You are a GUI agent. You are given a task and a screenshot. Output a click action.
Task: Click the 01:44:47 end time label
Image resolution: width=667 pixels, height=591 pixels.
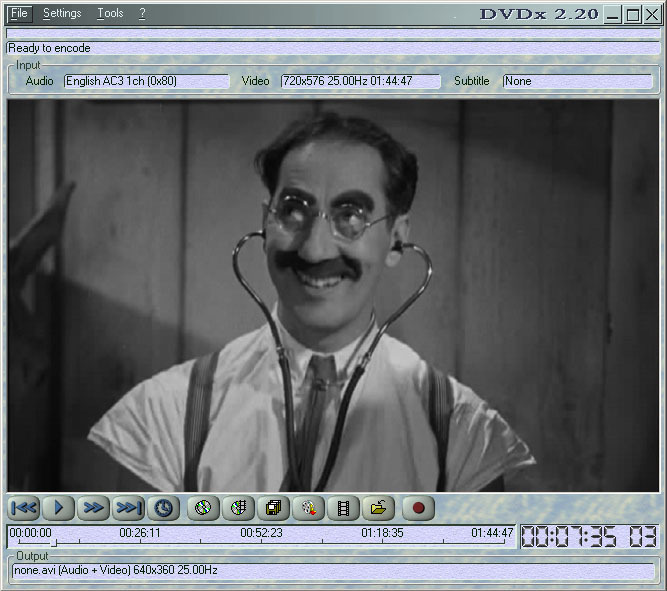[x=492, y=533]
